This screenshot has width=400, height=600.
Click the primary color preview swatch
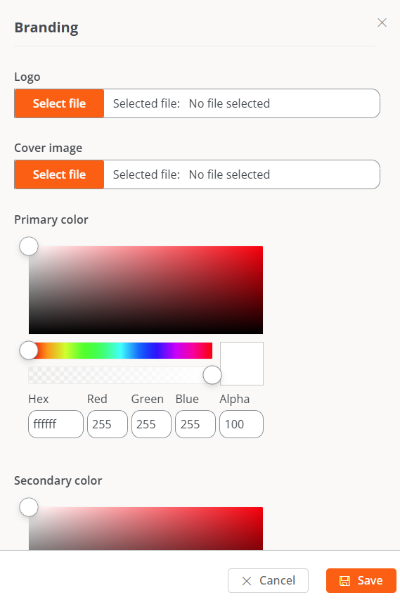(x=242, y=364)
